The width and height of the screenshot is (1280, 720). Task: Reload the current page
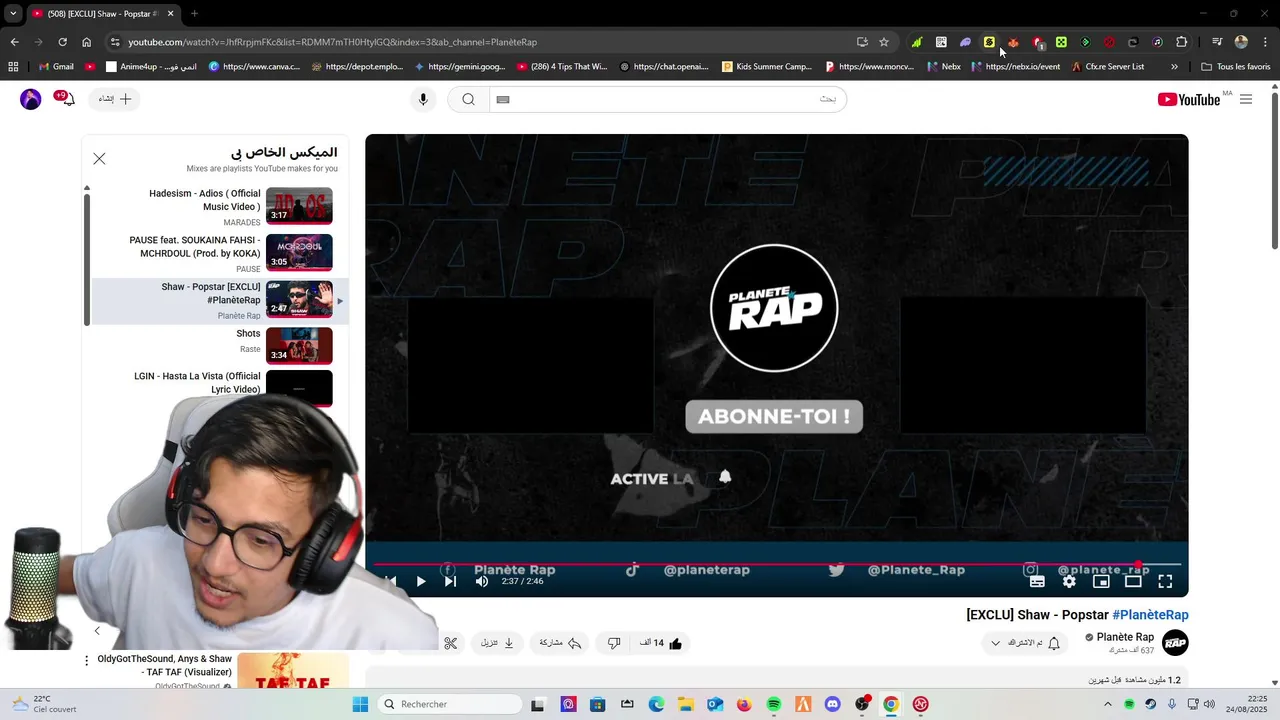[62, 42]
